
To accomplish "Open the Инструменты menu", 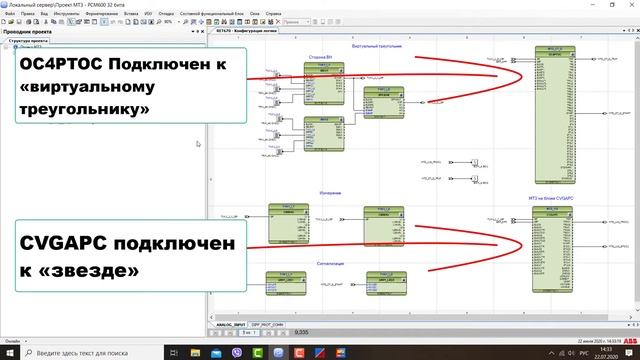I will click(67, 13).
